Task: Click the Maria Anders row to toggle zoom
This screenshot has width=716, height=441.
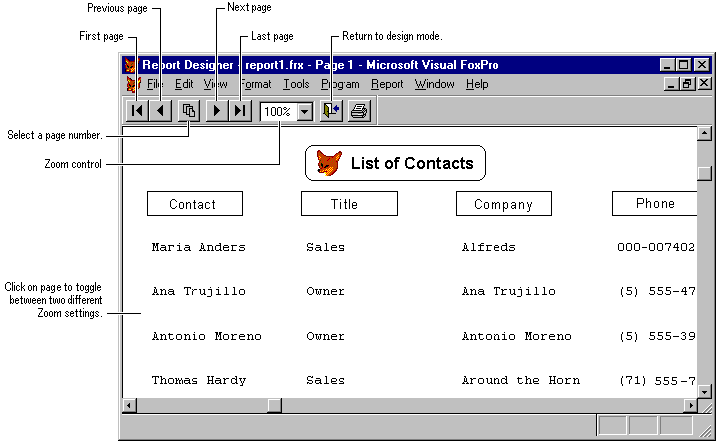Action: [198, 247]
